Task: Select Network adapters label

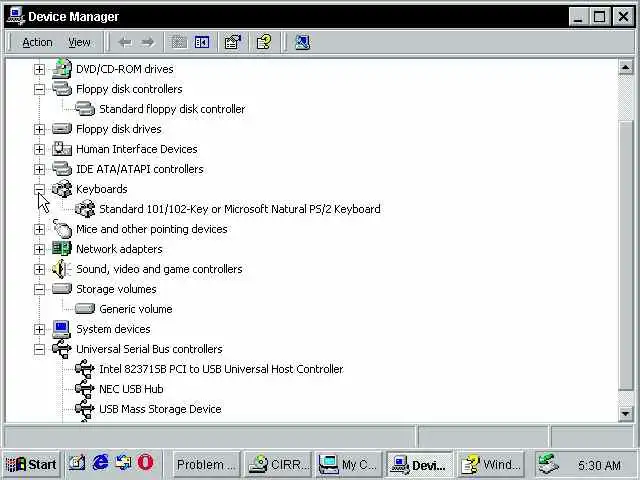Action: coord(119,249)
